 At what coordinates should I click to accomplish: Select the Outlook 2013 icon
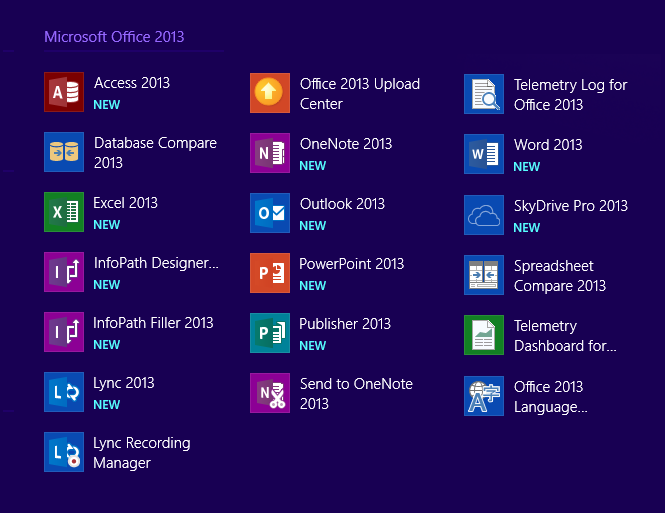tap(270, 213)
